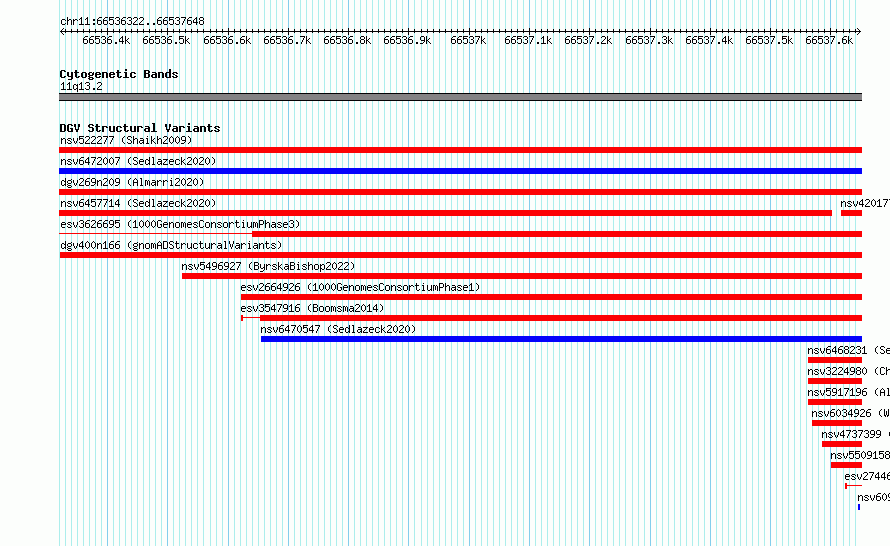Click the blue bar for nsv6470547

(x=561, y=339)
